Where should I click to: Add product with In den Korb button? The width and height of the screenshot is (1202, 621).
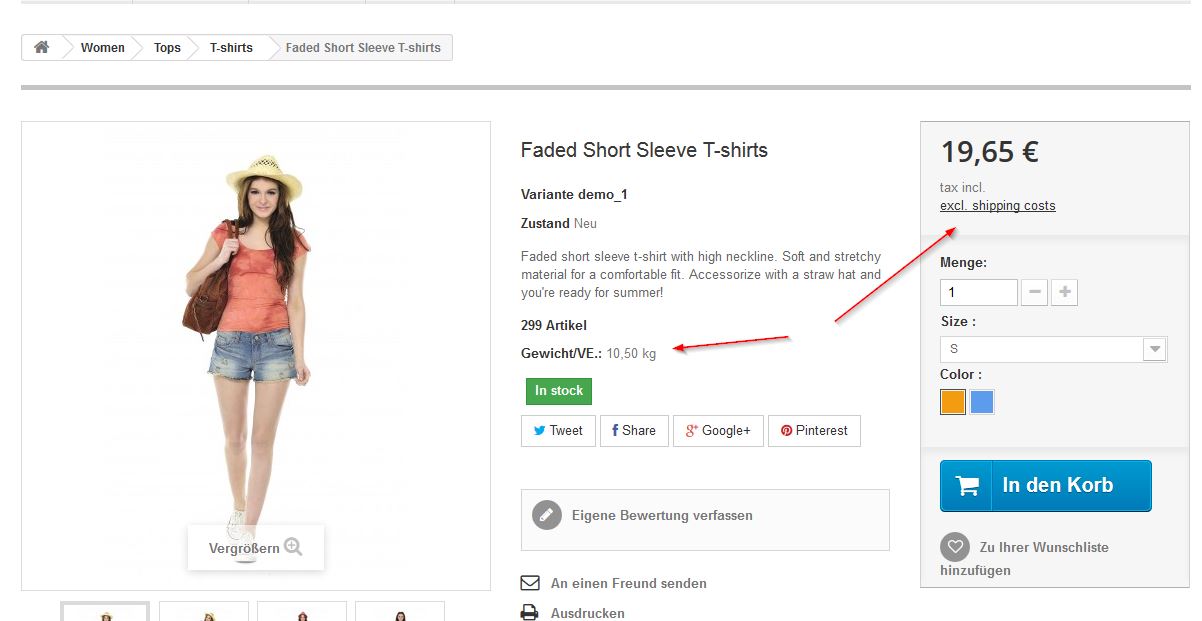(x=1045, y=486)
